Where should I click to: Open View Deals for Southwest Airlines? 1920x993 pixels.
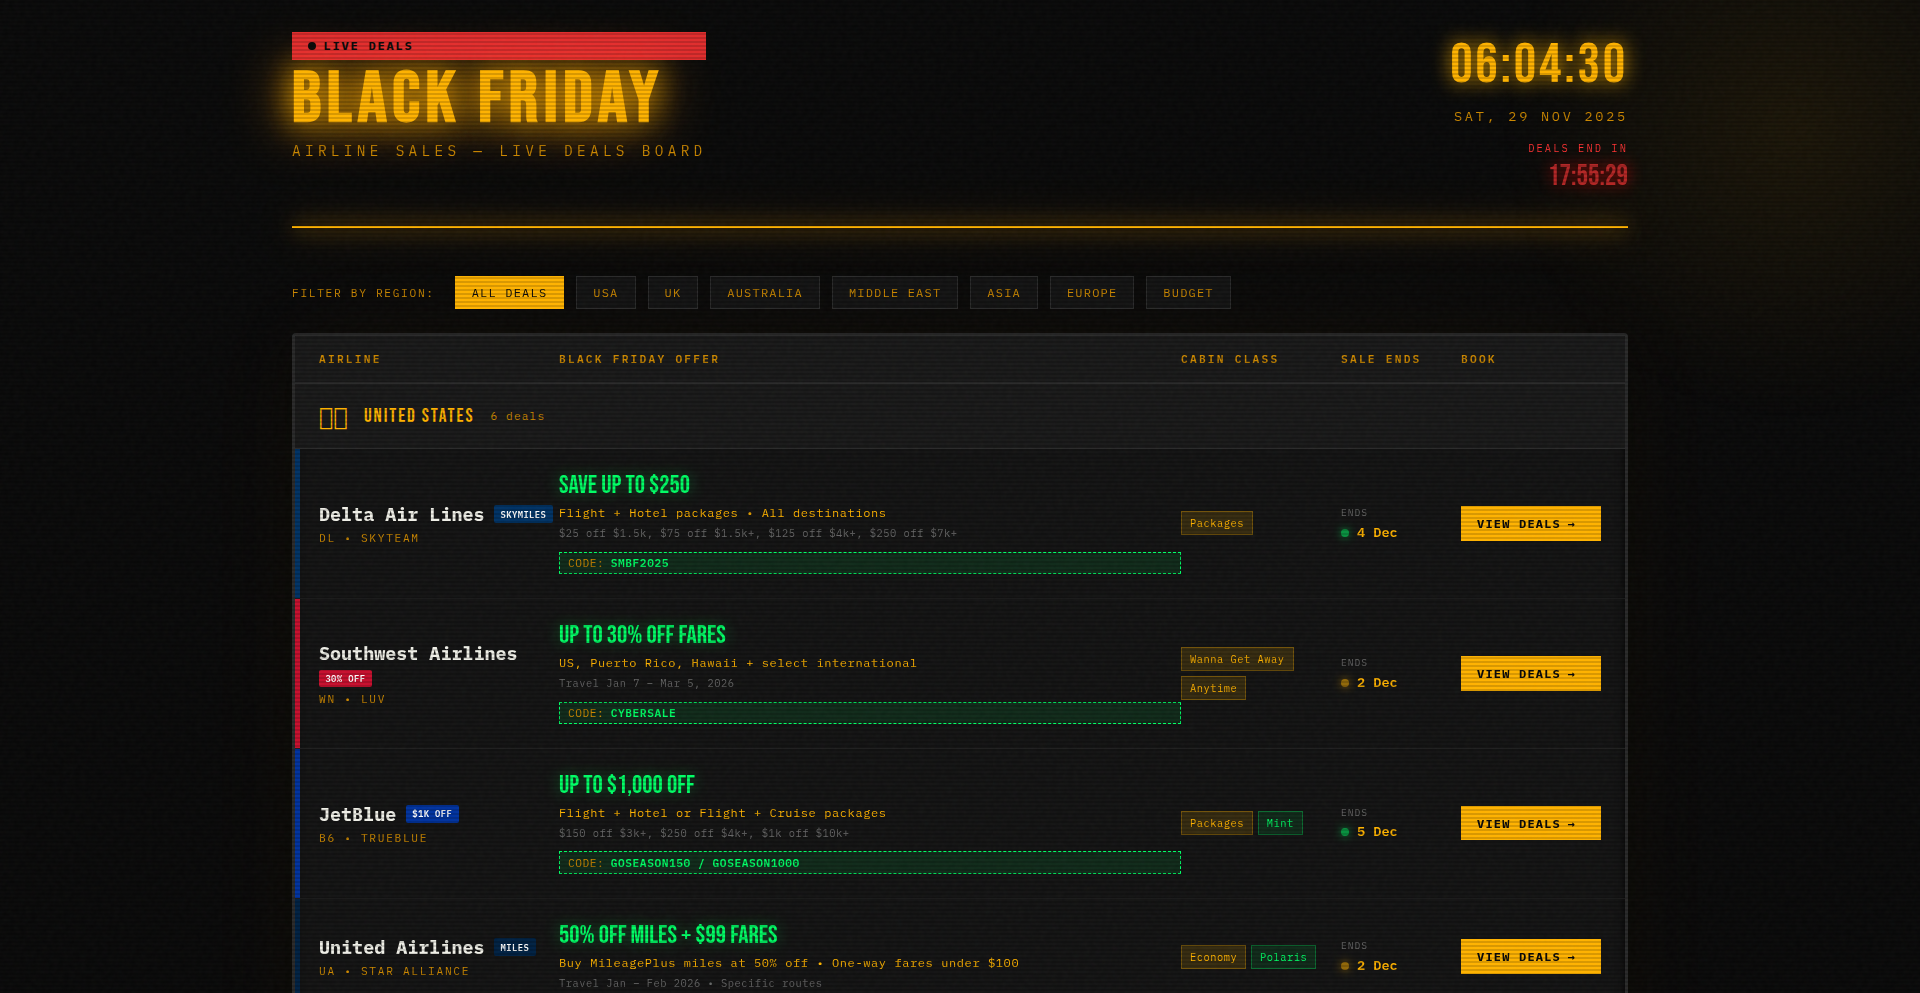(x=1531, y=674)
